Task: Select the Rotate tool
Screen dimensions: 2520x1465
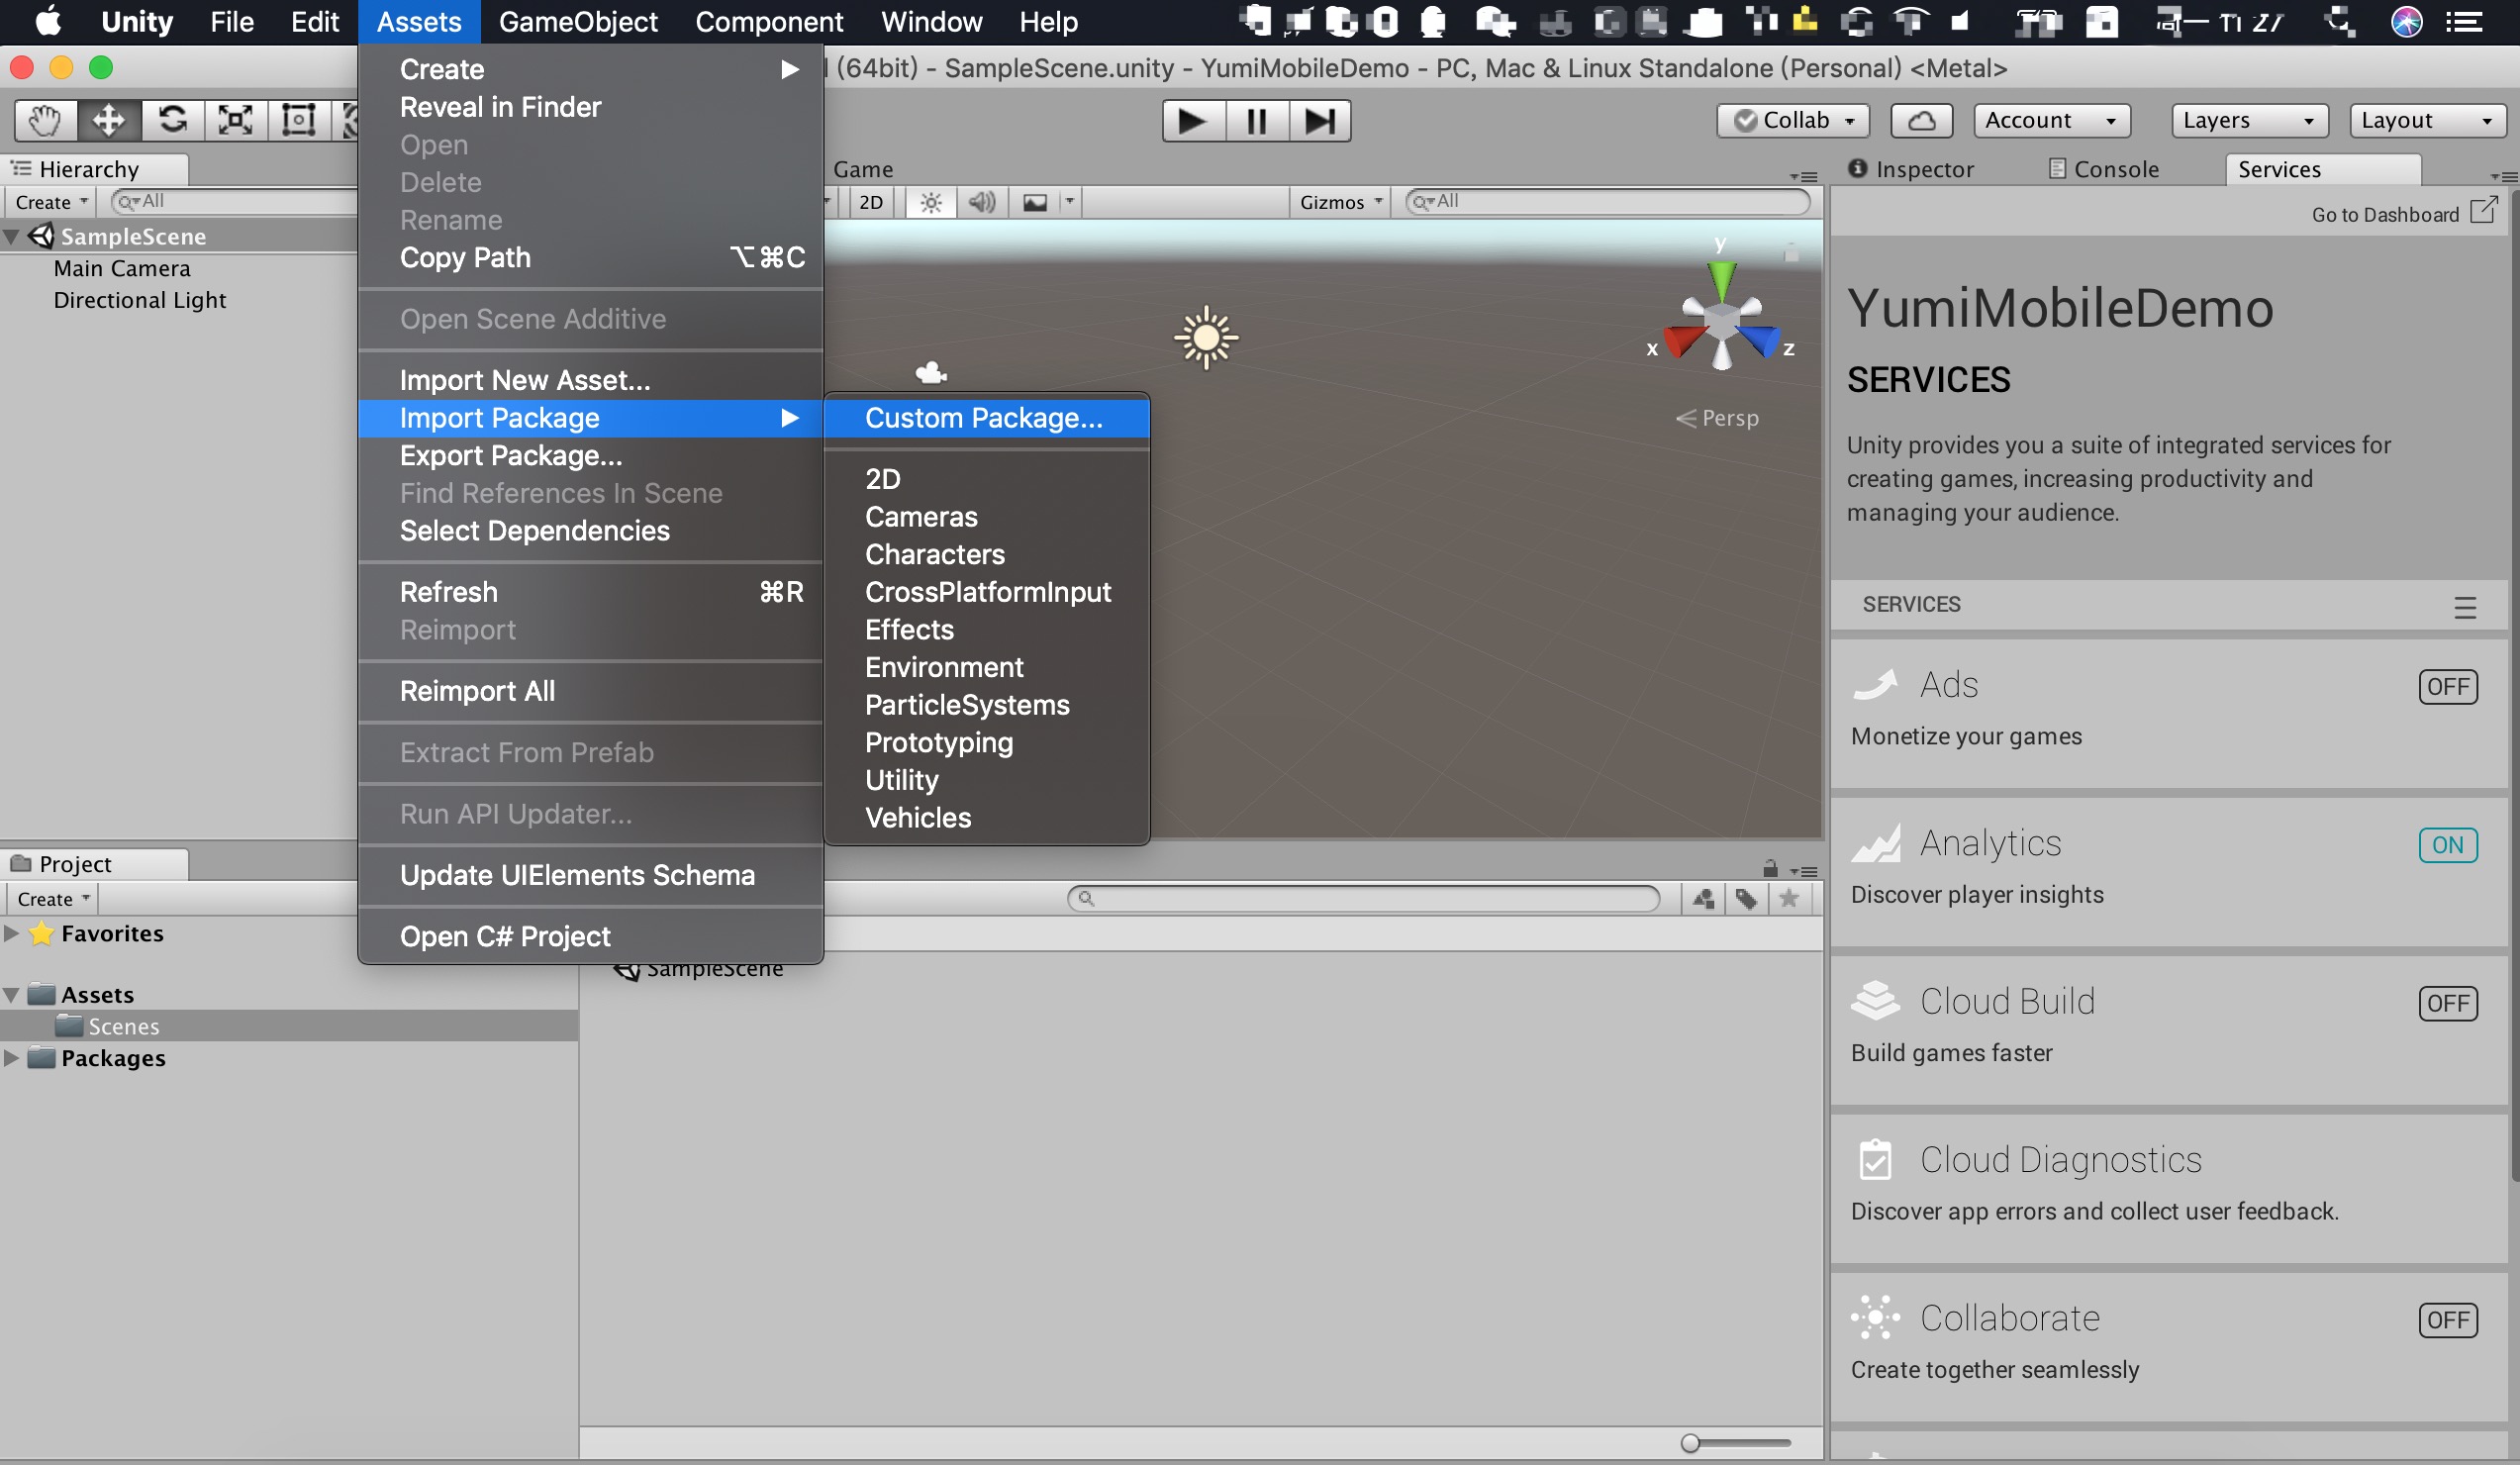Action: 172,120
